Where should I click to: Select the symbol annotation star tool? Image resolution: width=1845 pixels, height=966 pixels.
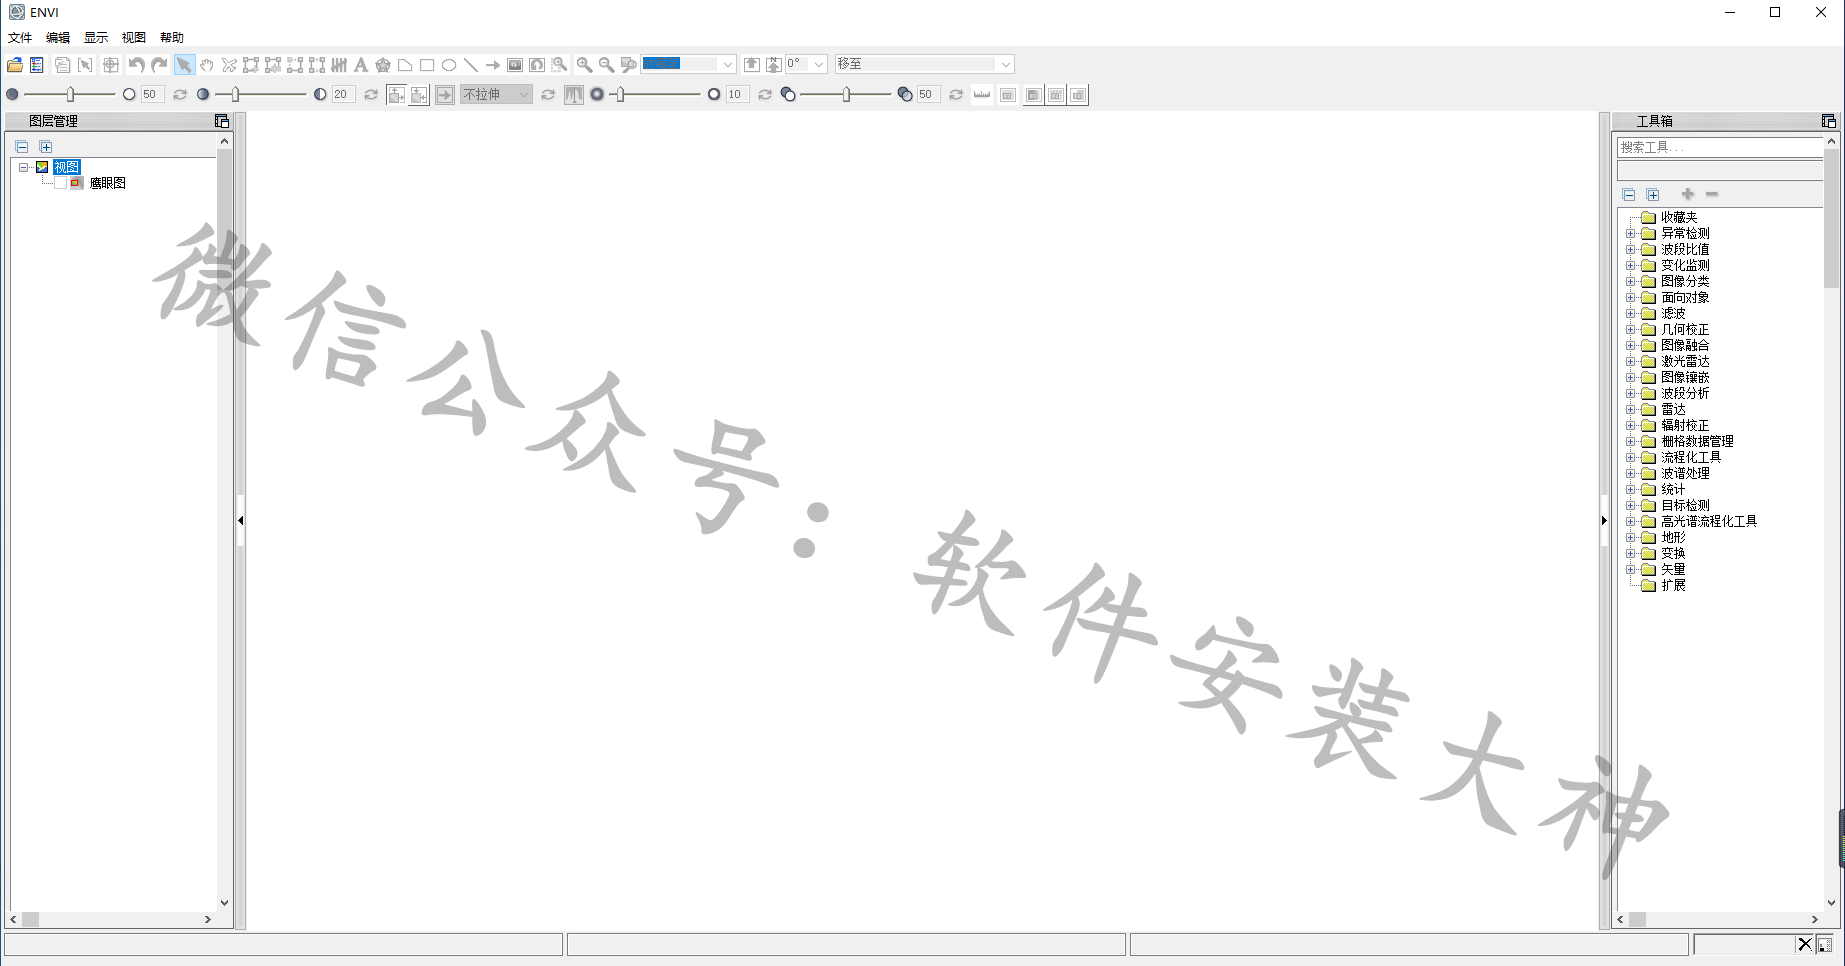pyautogui.click(x=383, y=65)
